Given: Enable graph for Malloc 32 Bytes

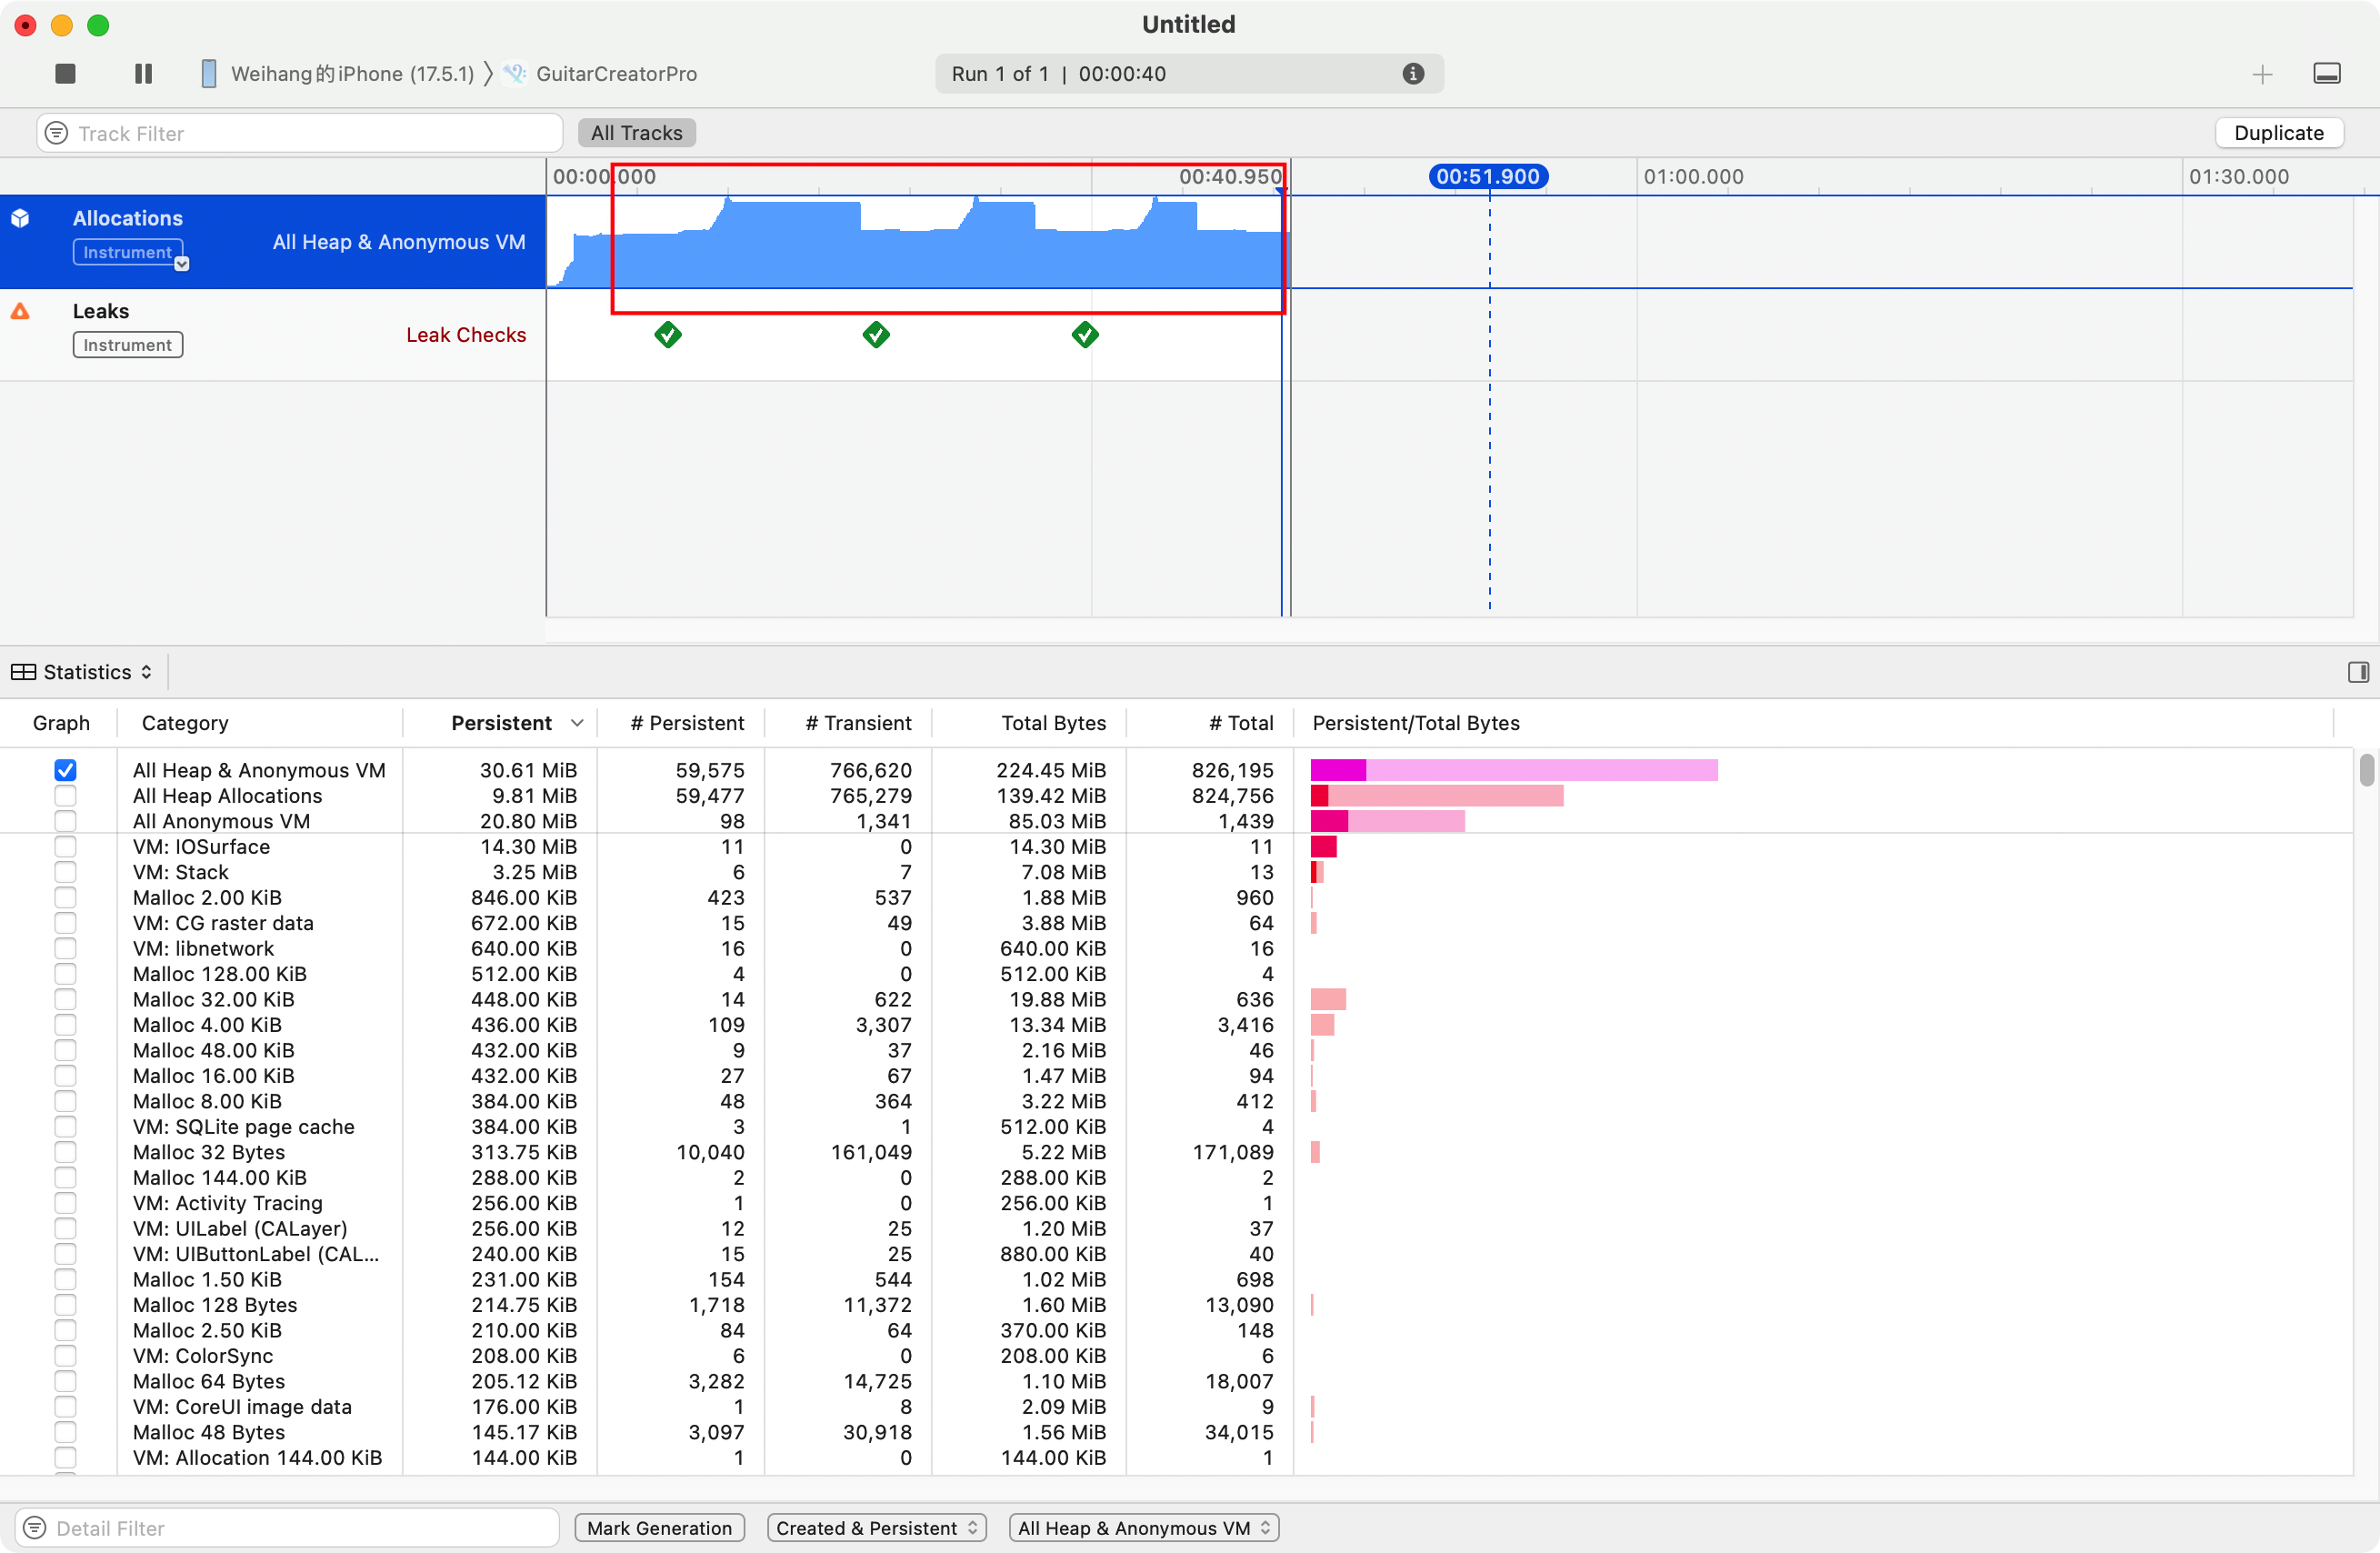Looking at the screenshot, I should tap(65, 1152).
